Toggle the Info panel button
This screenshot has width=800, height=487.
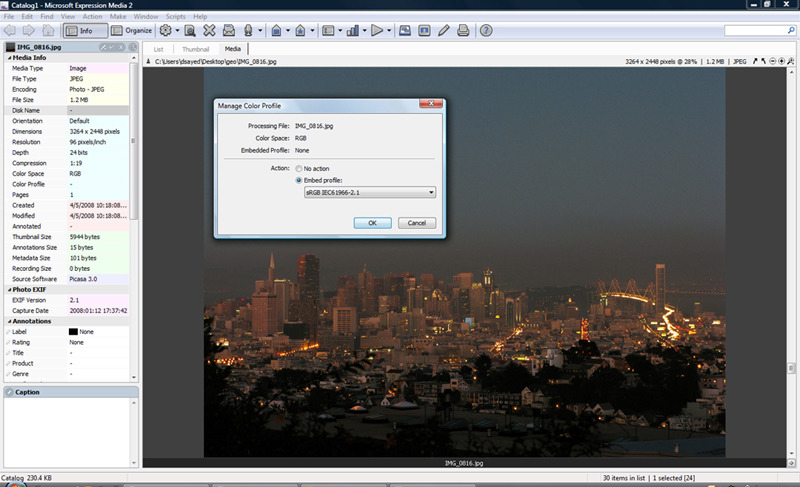85,31
